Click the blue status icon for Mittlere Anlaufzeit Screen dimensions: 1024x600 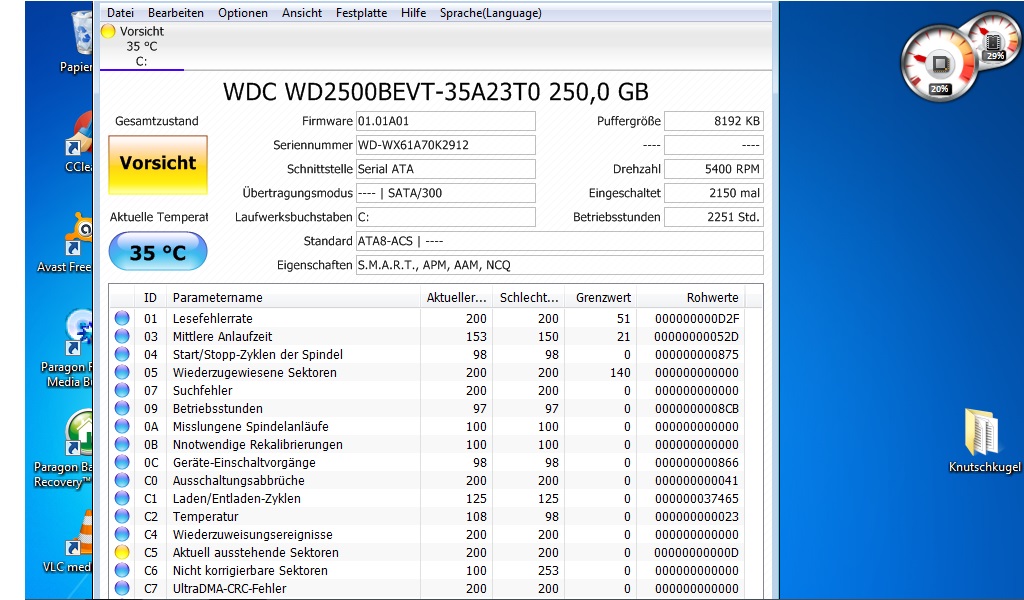pyautogui.click(x=122, y=336)
